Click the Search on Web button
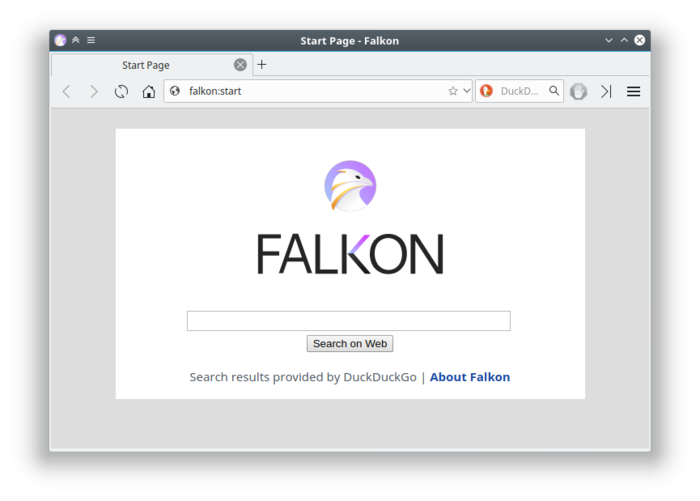 350,344
